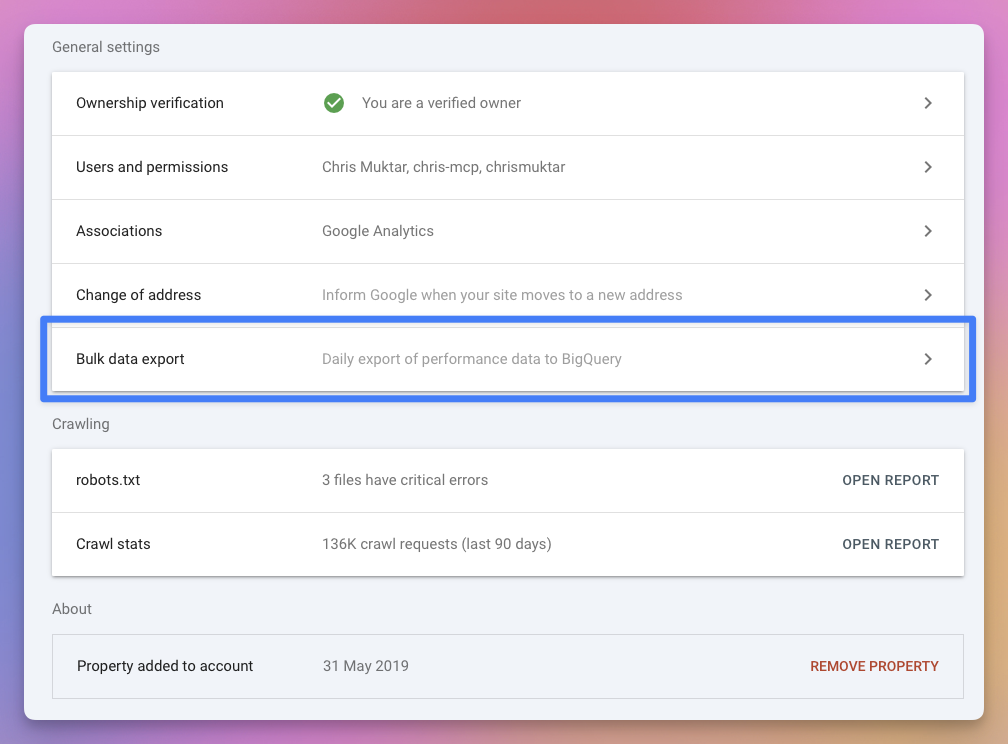Open the robots.txt report
This screenshot has height=744, width=1008.
tap(890, 480)
